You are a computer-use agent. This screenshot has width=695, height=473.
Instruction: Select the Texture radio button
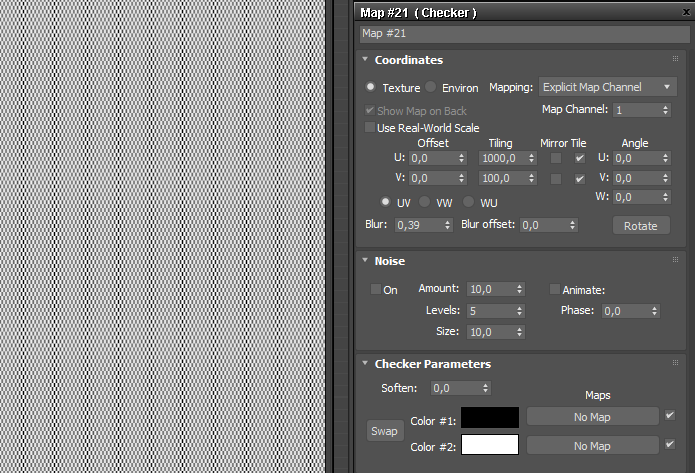[x=371, y=88]
